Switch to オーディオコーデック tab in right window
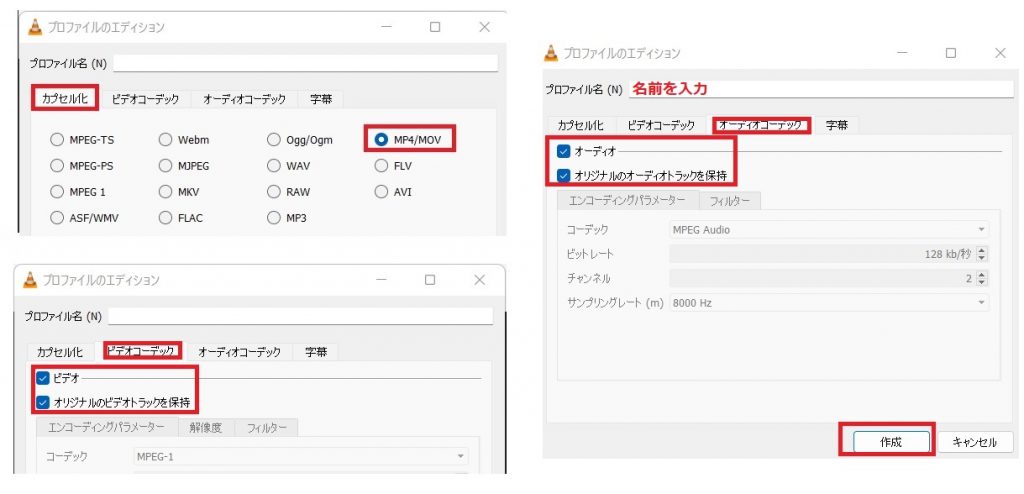 tap(761, 125)
